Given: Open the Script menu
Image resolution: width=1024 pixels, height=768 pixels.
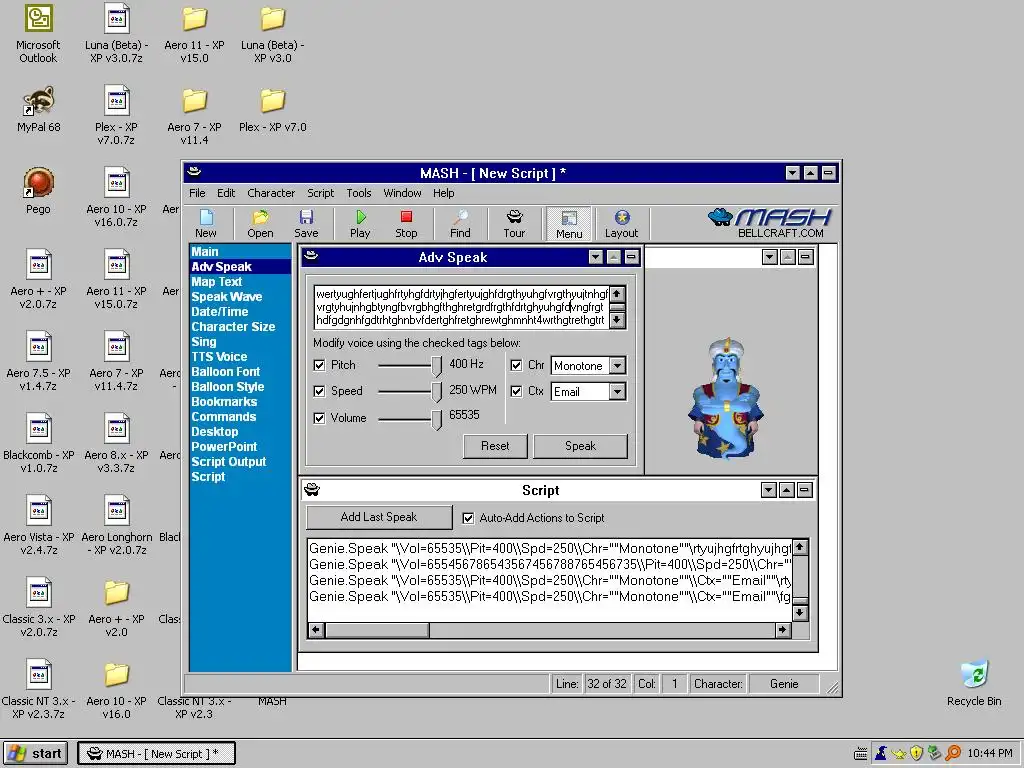Looking at the screenshot, I should [x=321, y=193].
